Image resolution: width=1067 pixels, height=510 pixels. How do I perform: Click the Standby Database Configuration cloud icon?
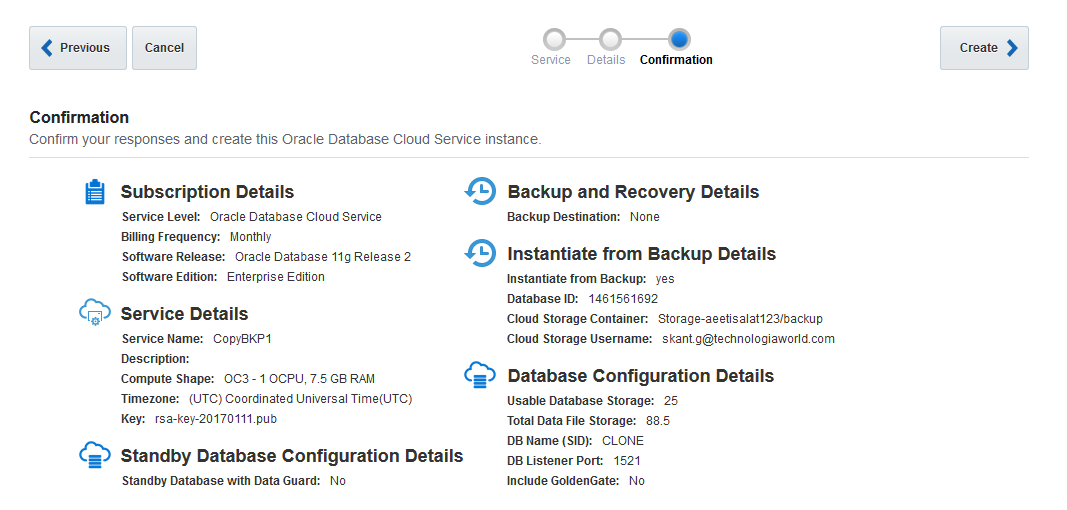(x=94, y=456)
